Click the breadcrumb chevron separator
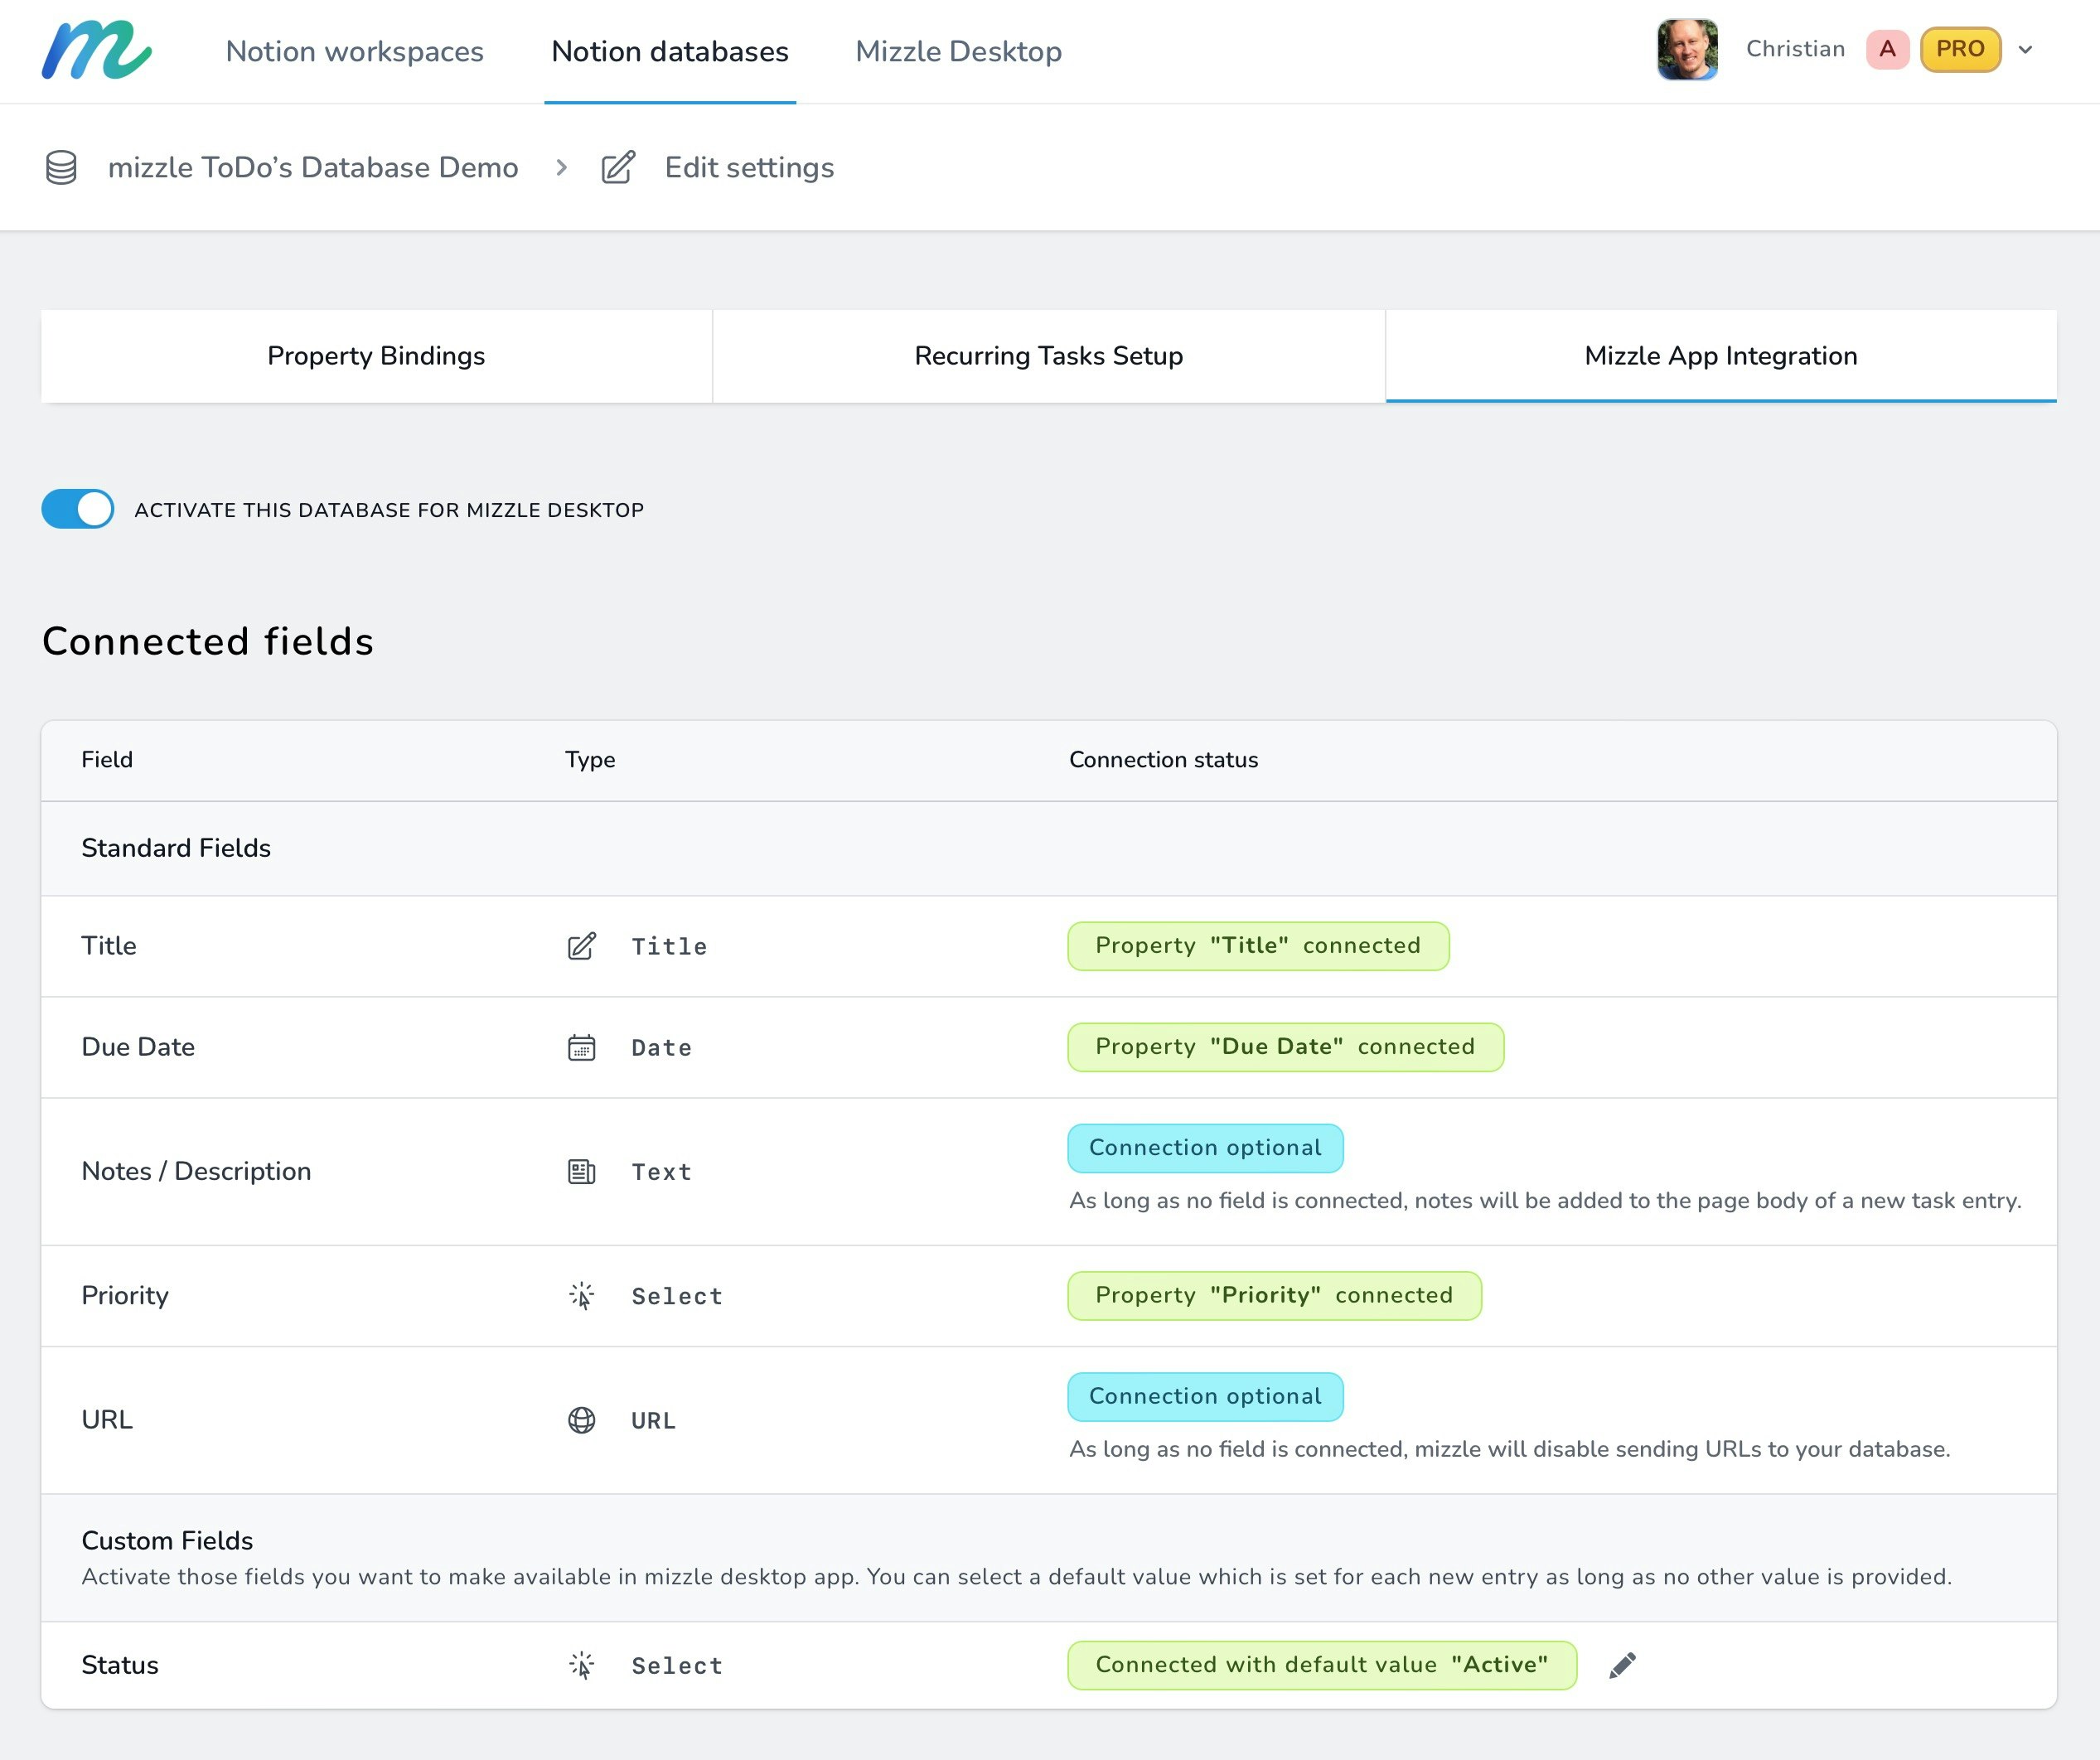 (x=562, y=167)
